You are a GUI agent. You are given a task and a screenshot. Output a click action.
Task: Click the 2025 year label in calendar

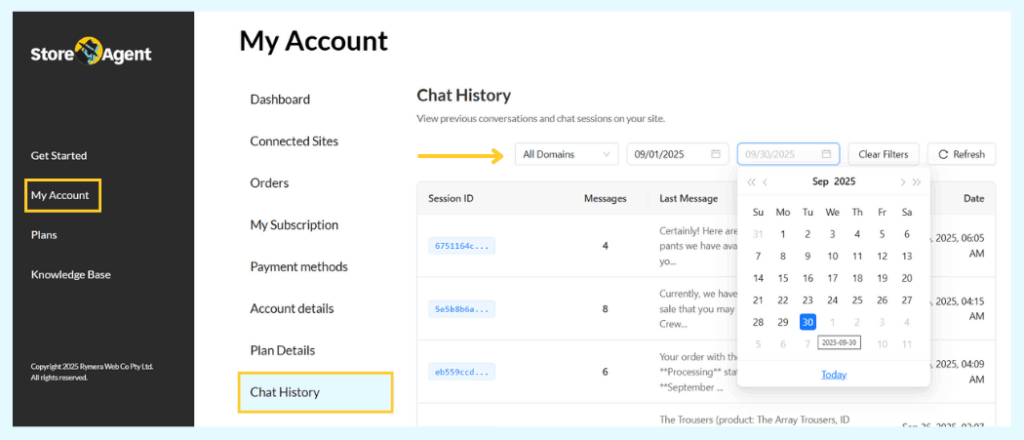point(845,182)
